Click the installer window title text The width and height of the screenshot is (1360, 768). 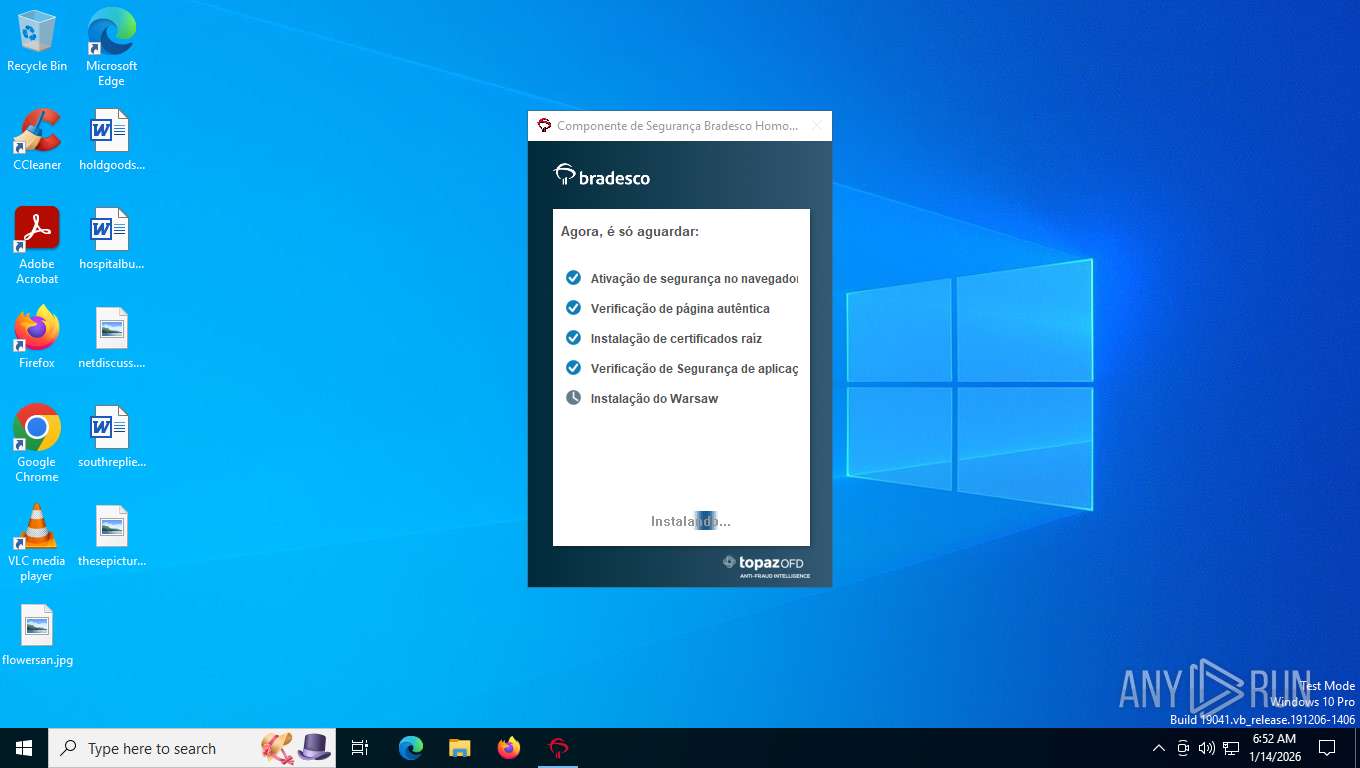tap(677, 126)
